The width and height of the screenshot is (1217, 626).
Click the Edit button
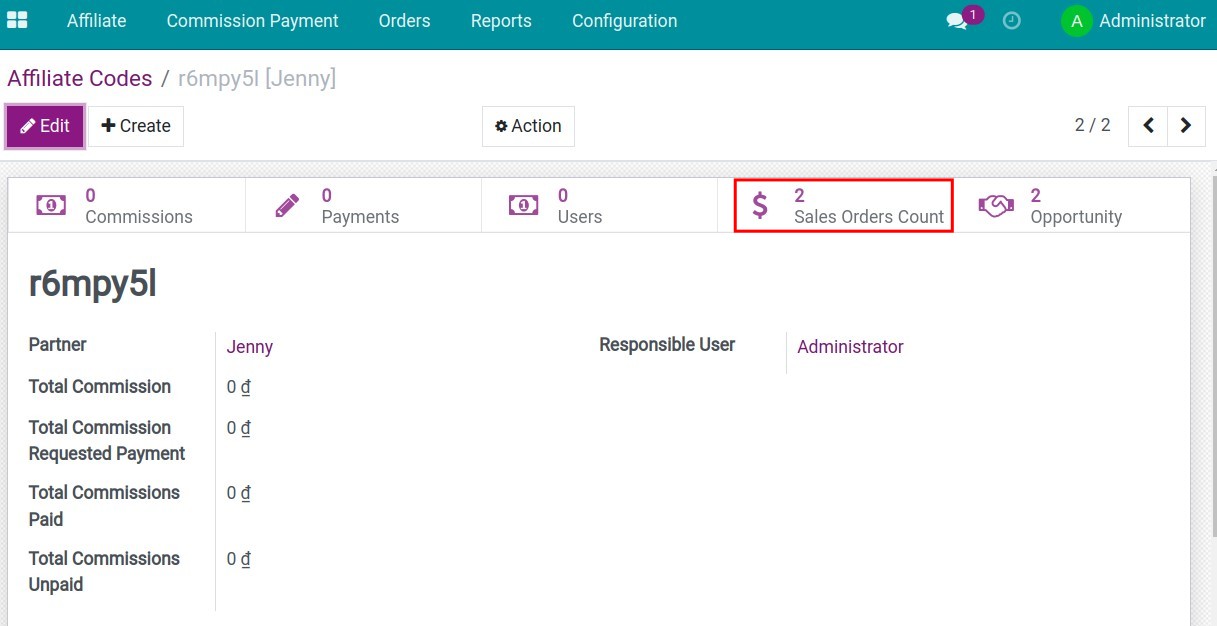(x=45, y=126)
